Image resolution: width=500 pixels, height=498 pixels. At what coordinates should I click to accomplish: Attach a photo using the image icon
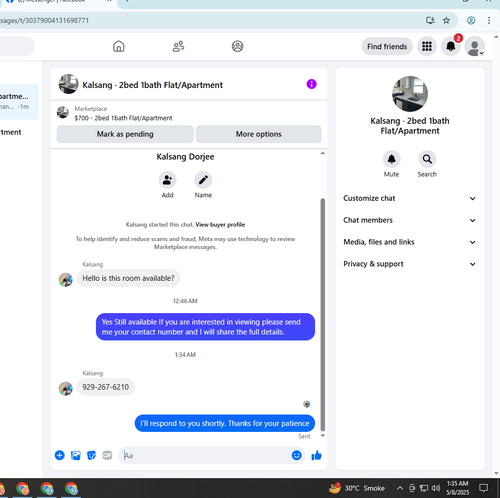pyautogui.click(x=76, y=455)
